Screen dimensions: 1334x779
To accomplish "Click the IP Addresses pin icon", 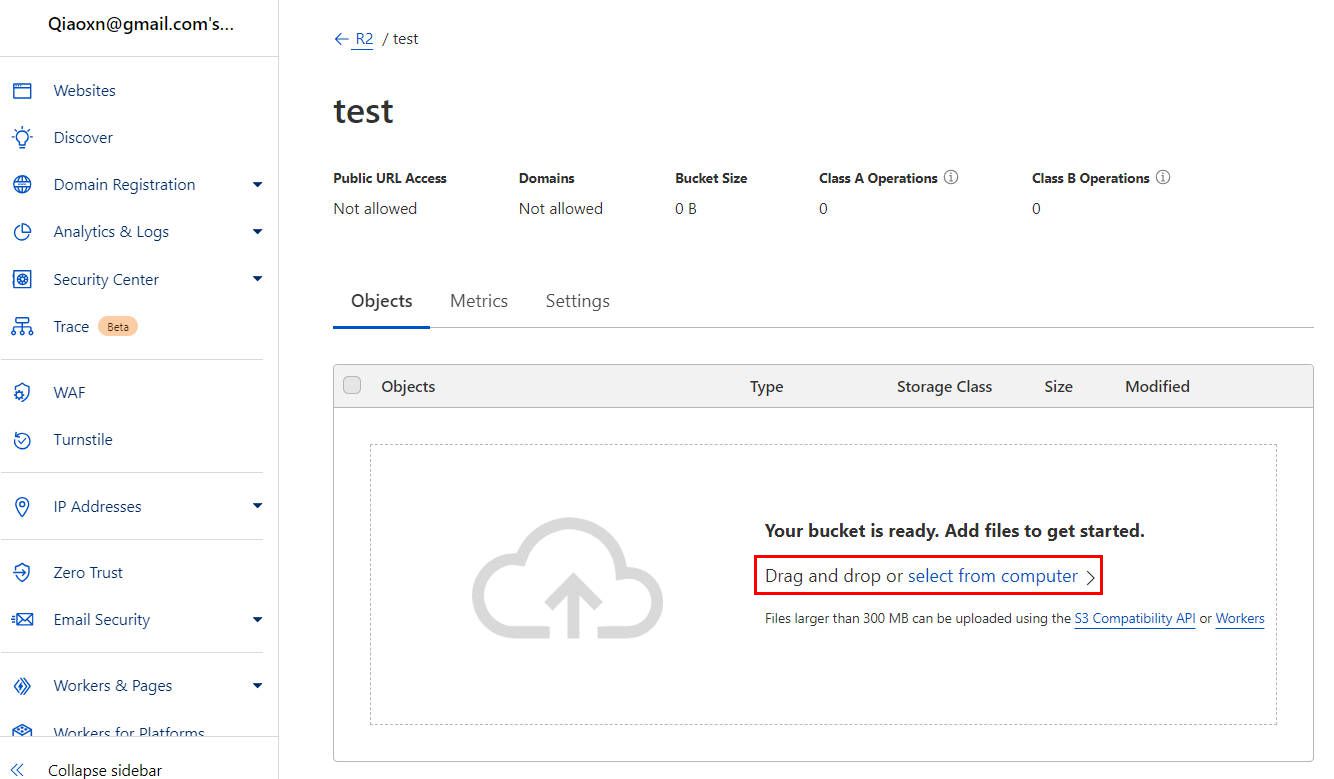I will (x=22, y=507).
